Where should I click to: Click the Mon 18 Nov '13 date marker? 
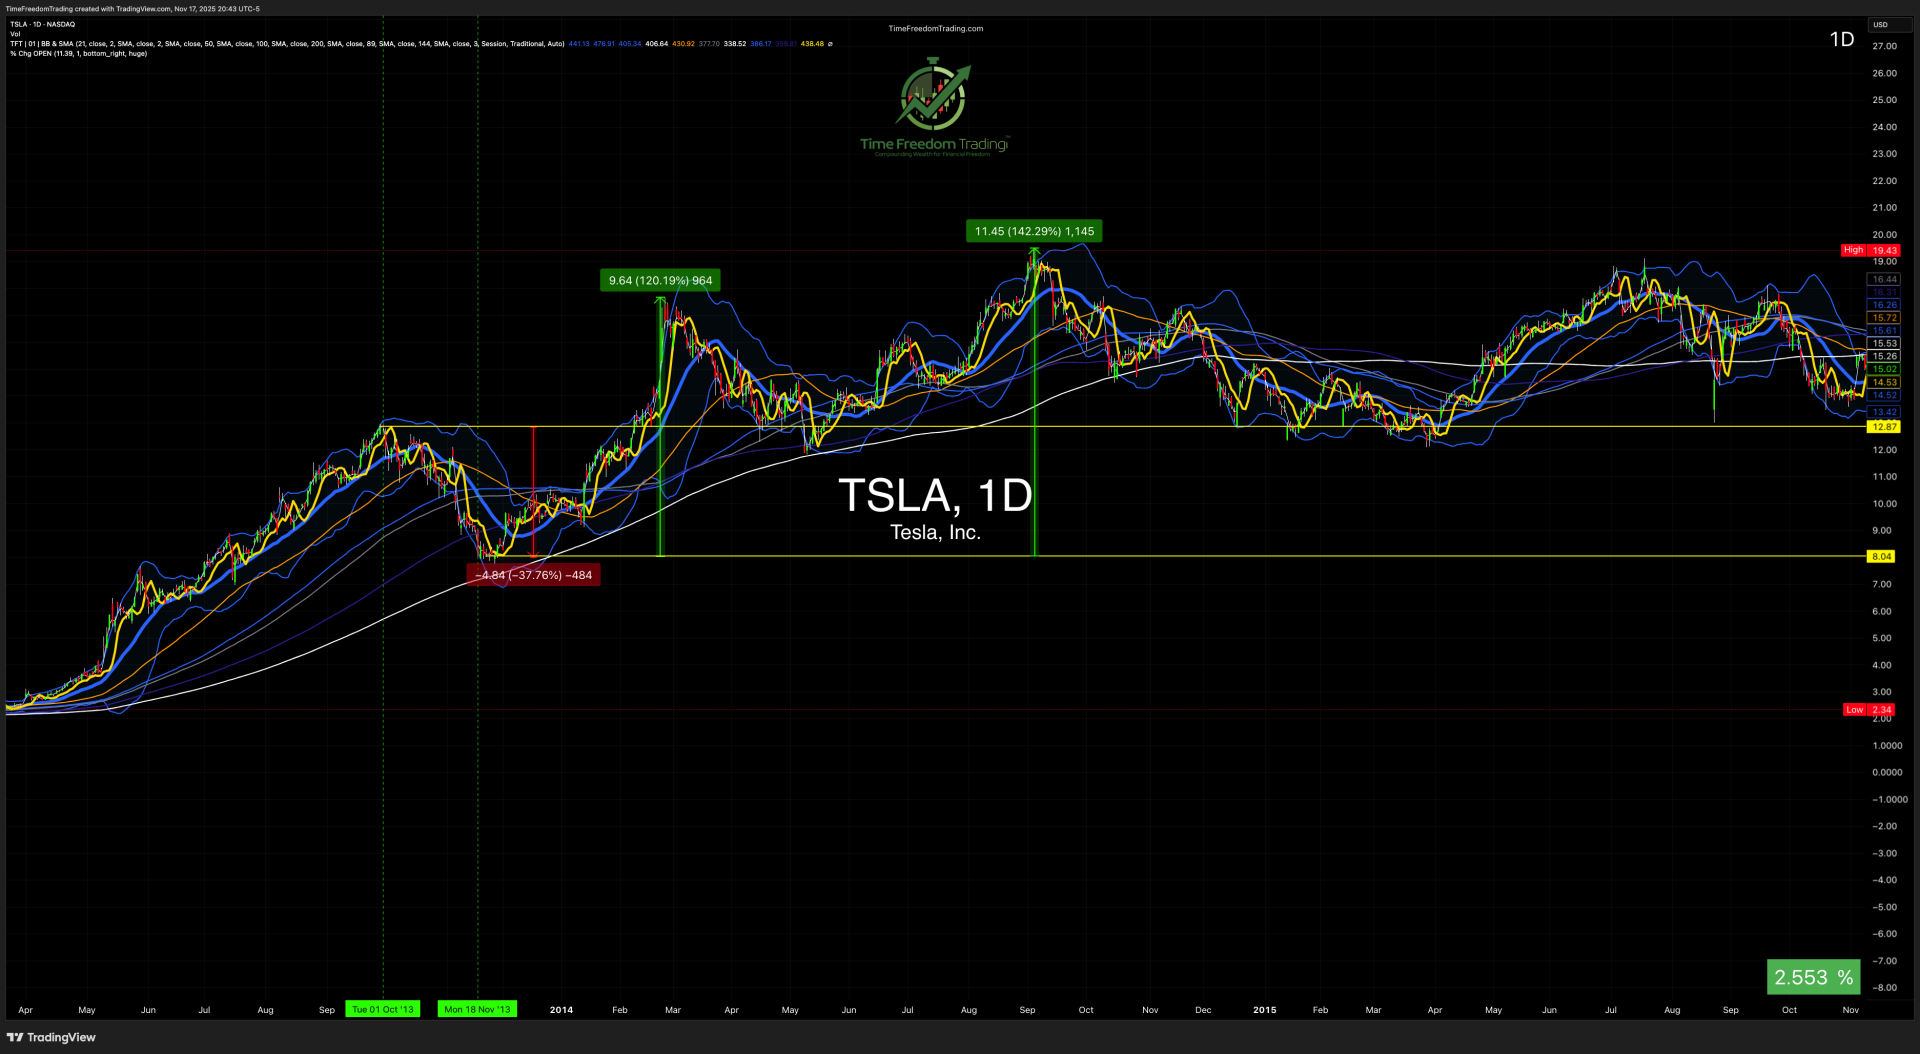[x=477, y=1010]
